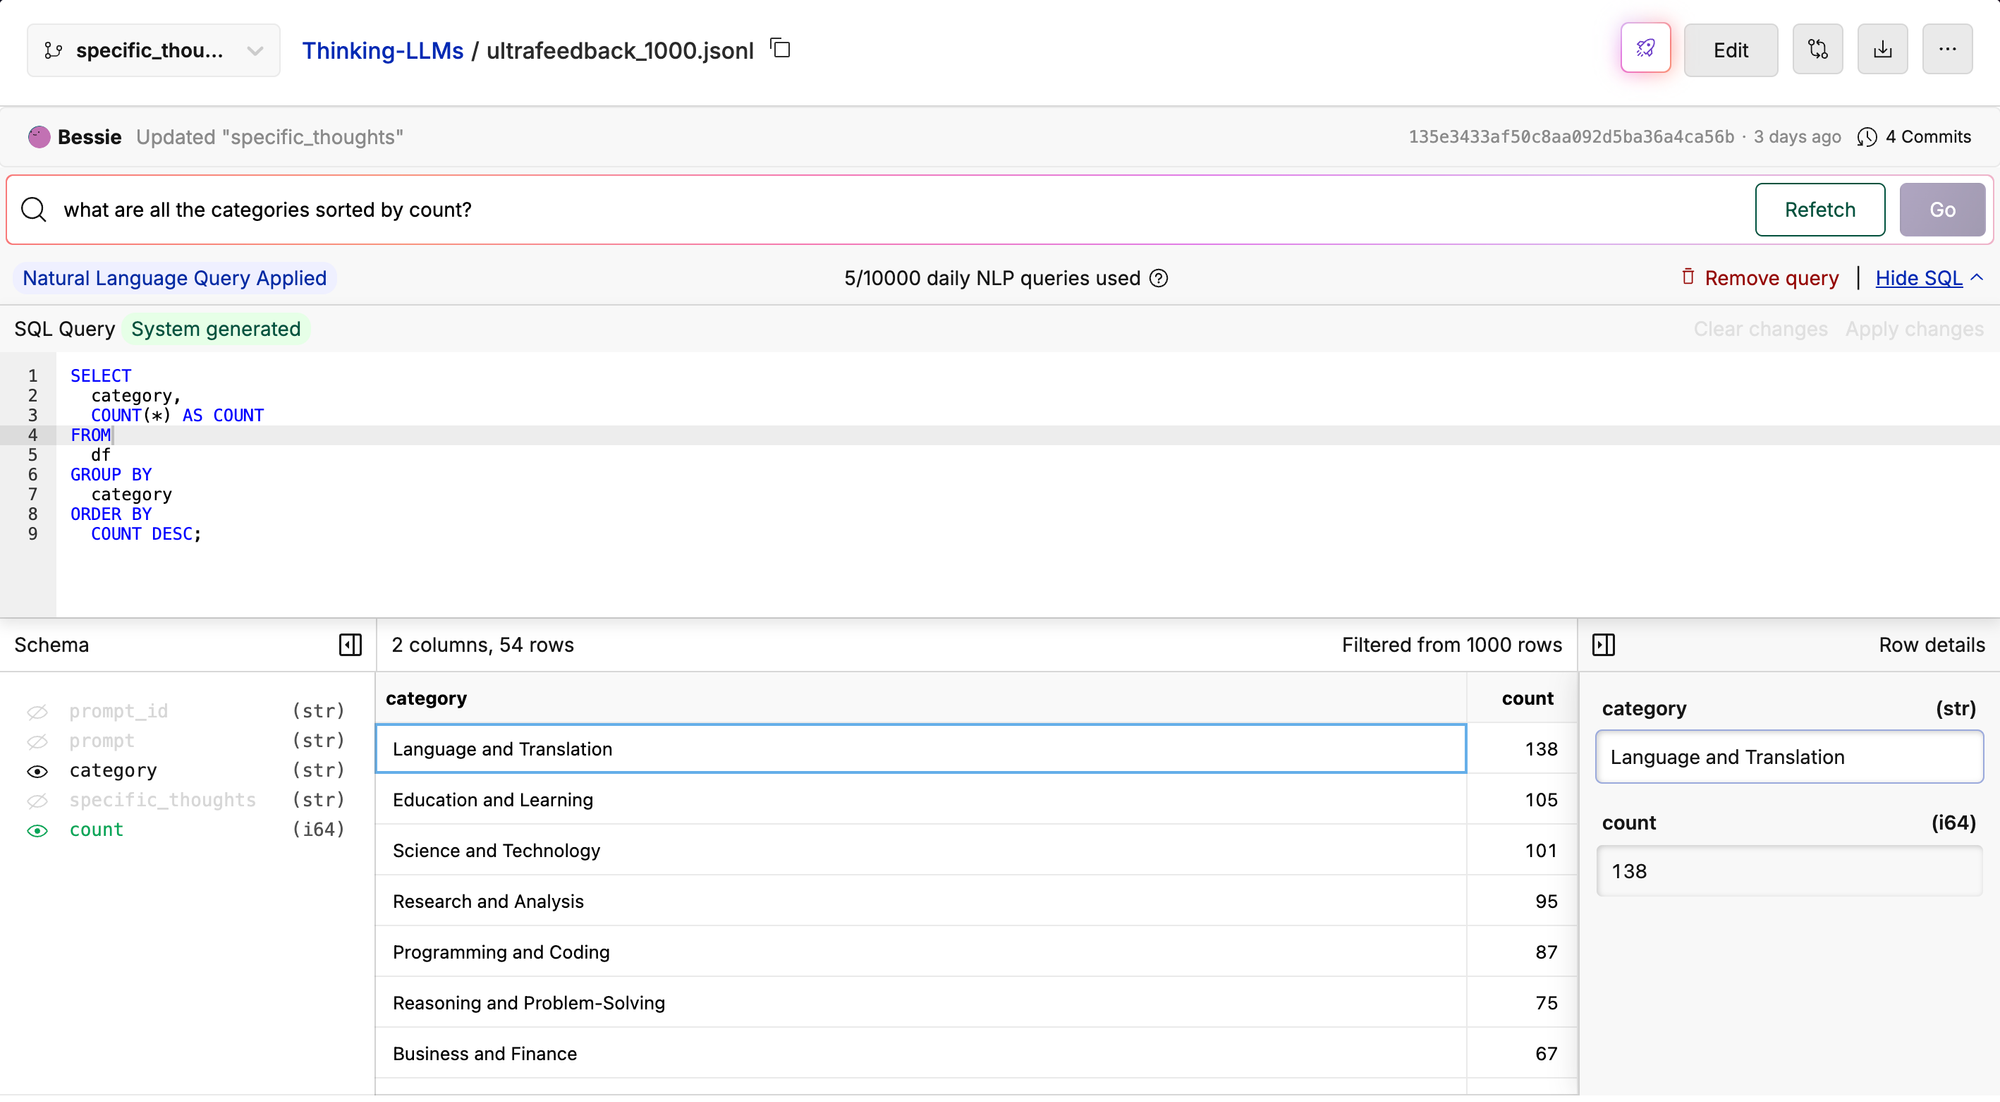Viewport: 2000px width, 1102px height.
Task: Show the specific_thoughts column
Action: point(37,801)
